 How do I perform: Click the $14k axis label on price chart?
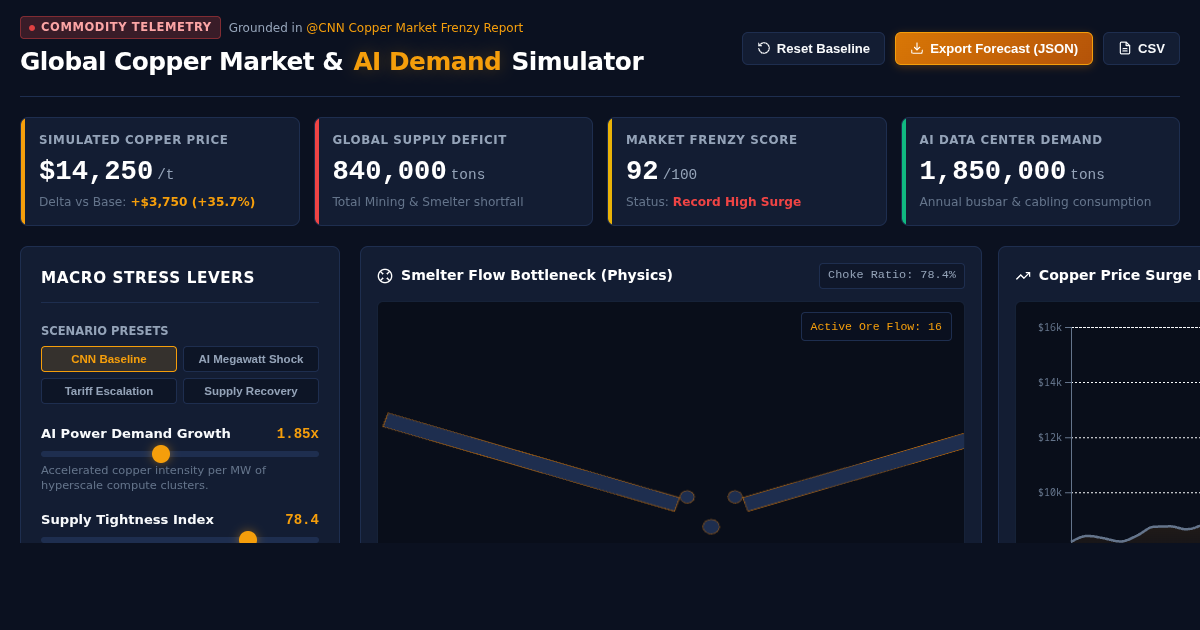1050,382
